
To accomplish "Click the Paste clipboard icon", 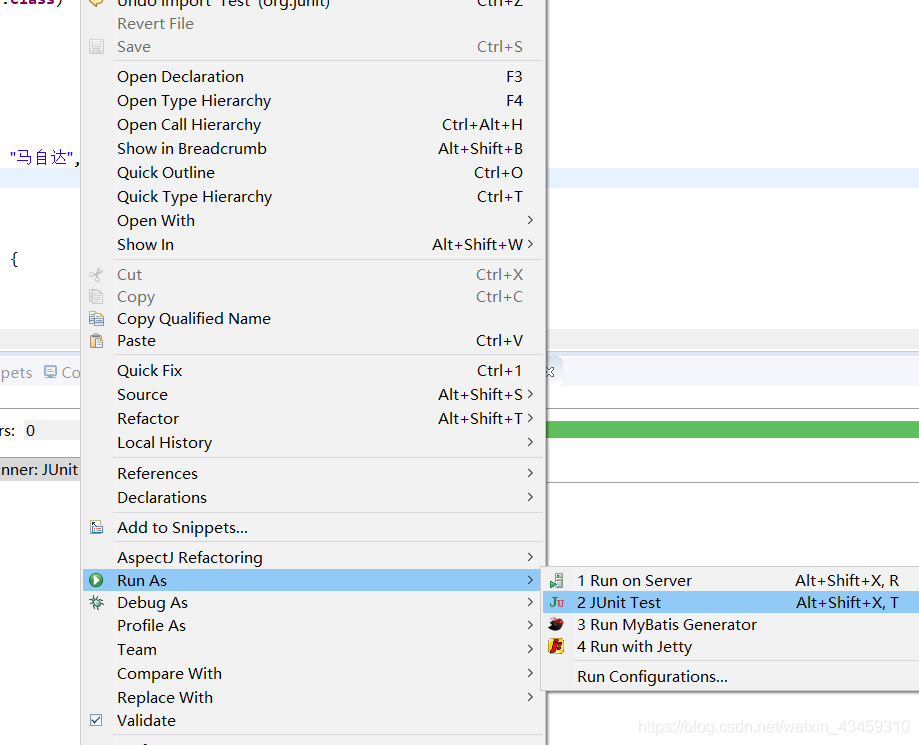I will (96, 341).
